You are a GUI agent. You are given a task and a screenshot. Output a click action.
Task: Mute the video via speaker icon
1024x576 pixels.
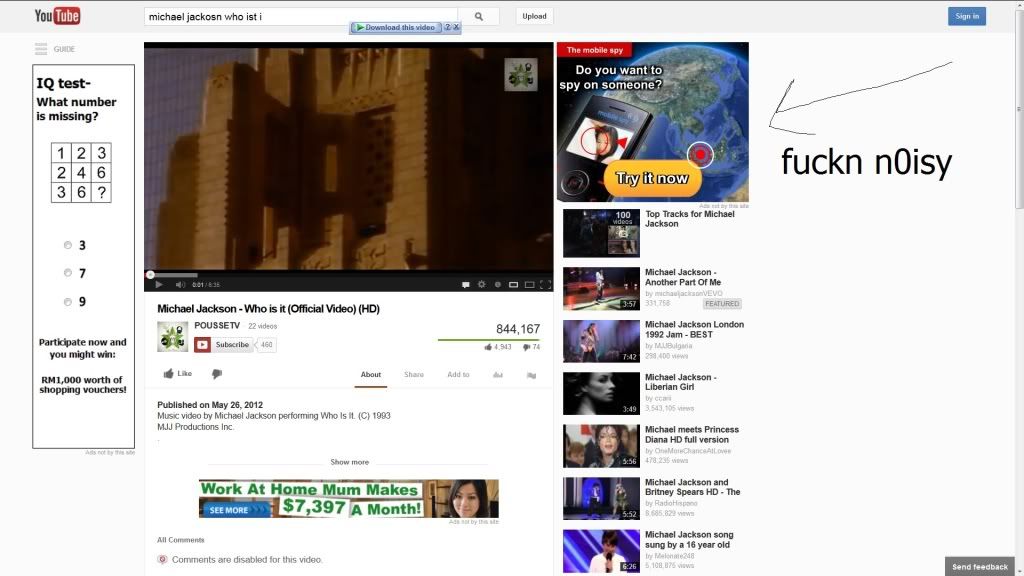pos(180,284)
